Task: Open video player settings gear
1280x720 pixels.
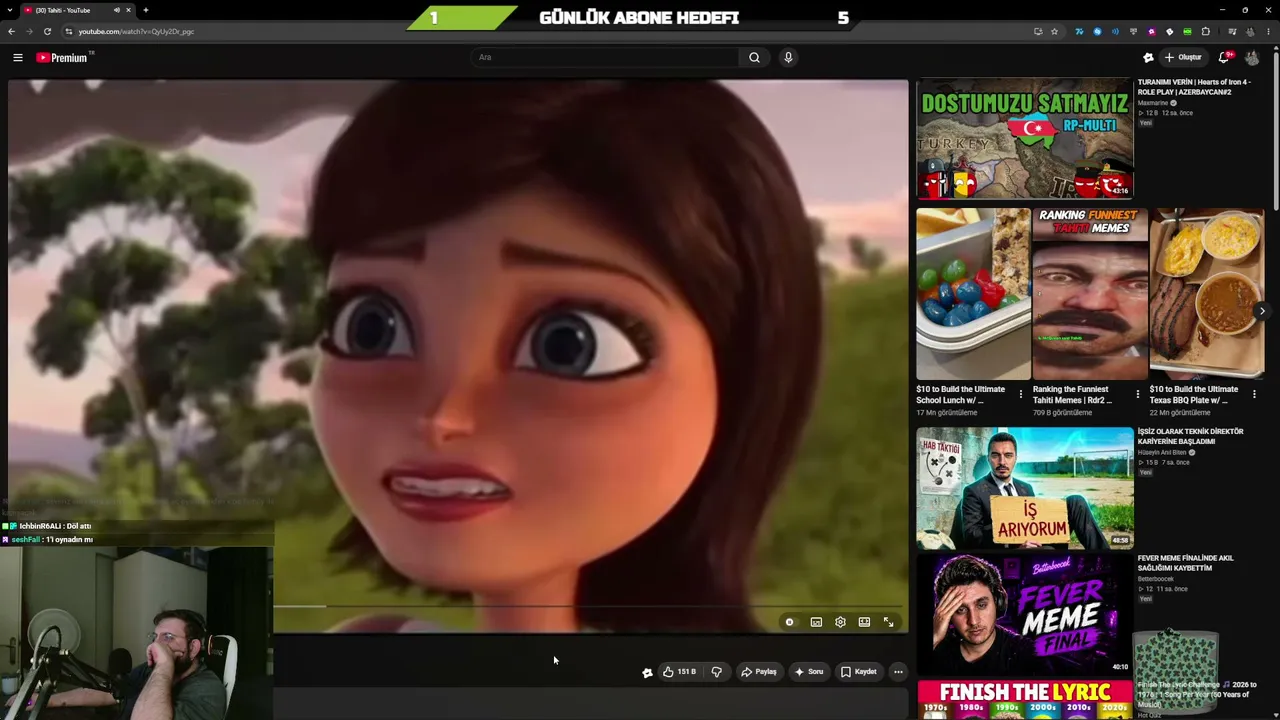Action: coord(840,622)
